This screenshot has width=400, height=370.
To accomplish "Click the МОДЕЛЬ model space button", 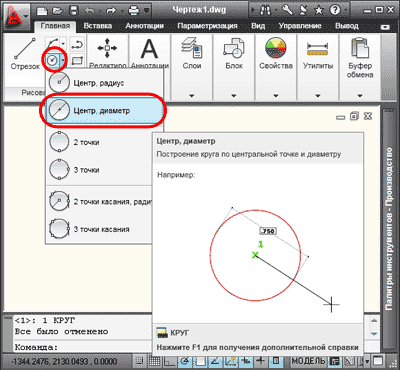I will pyautogui.click(x=308, y=361).
